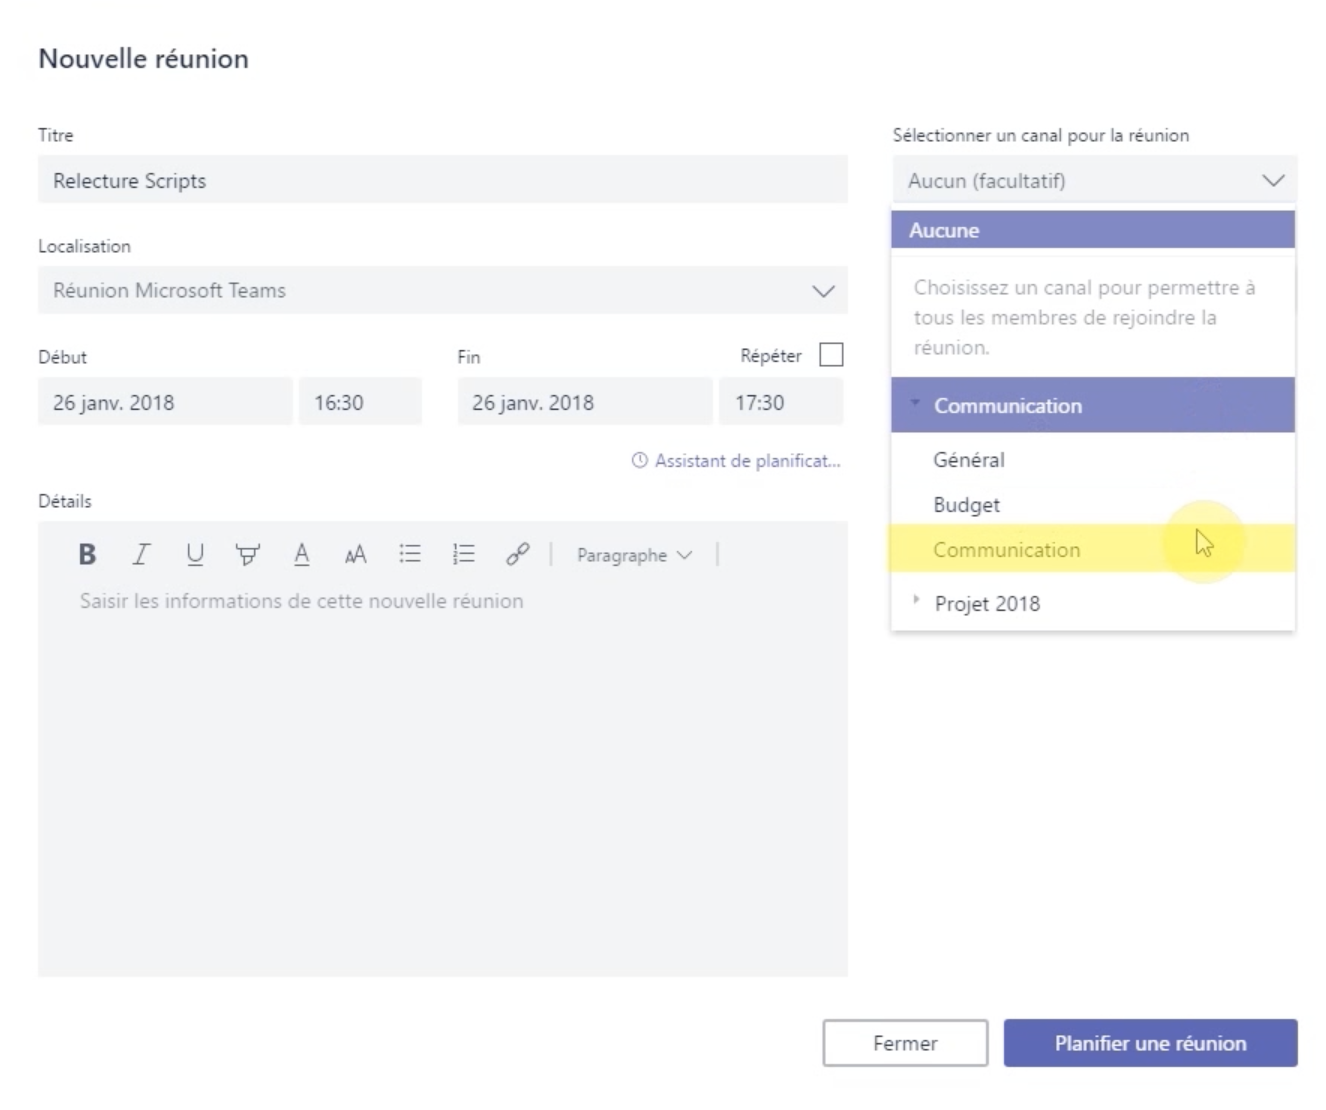
Task: Click the clock icon beside Assistant de planification
Action: pyautogui.click(x=640, y=461)
